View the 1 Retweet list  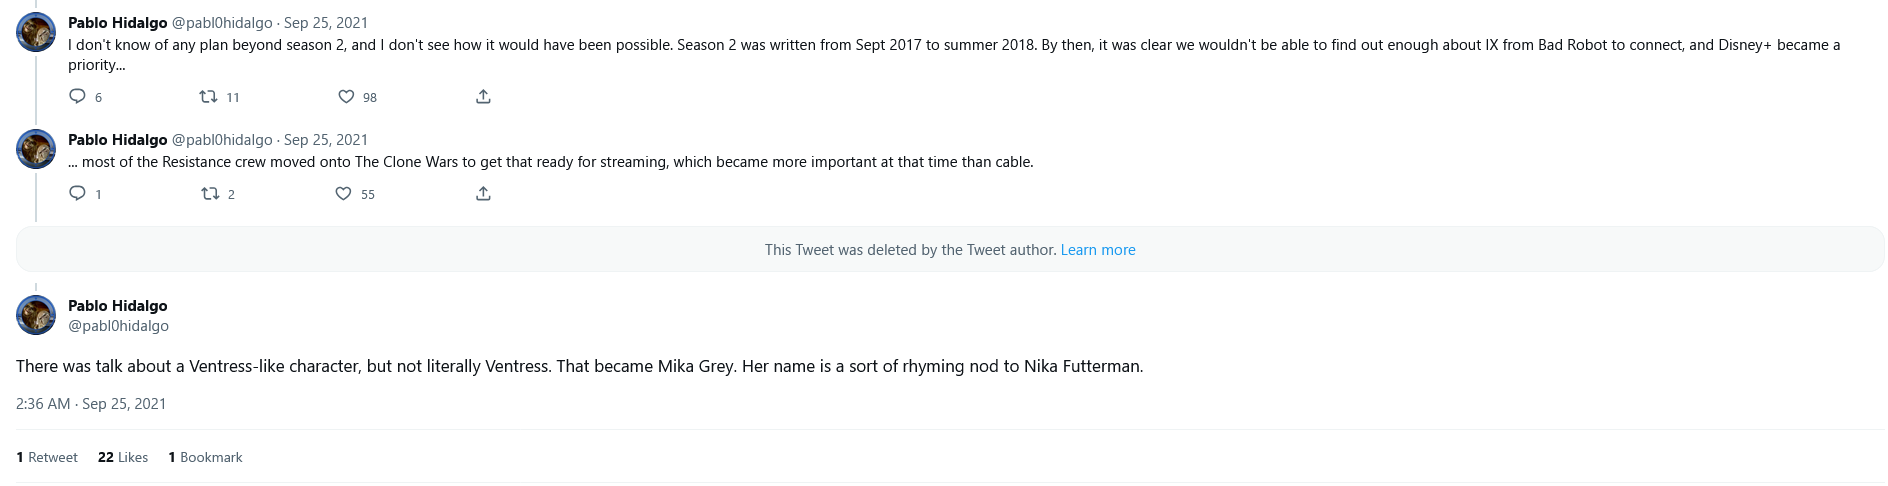(x=47, y=457)
